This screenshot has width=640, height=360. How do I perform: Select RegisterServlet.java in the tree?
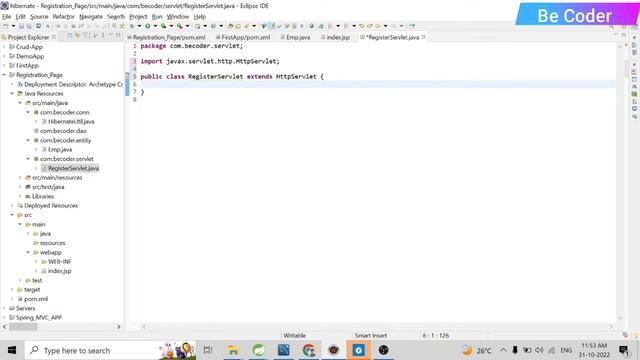[x=73, y=168]
